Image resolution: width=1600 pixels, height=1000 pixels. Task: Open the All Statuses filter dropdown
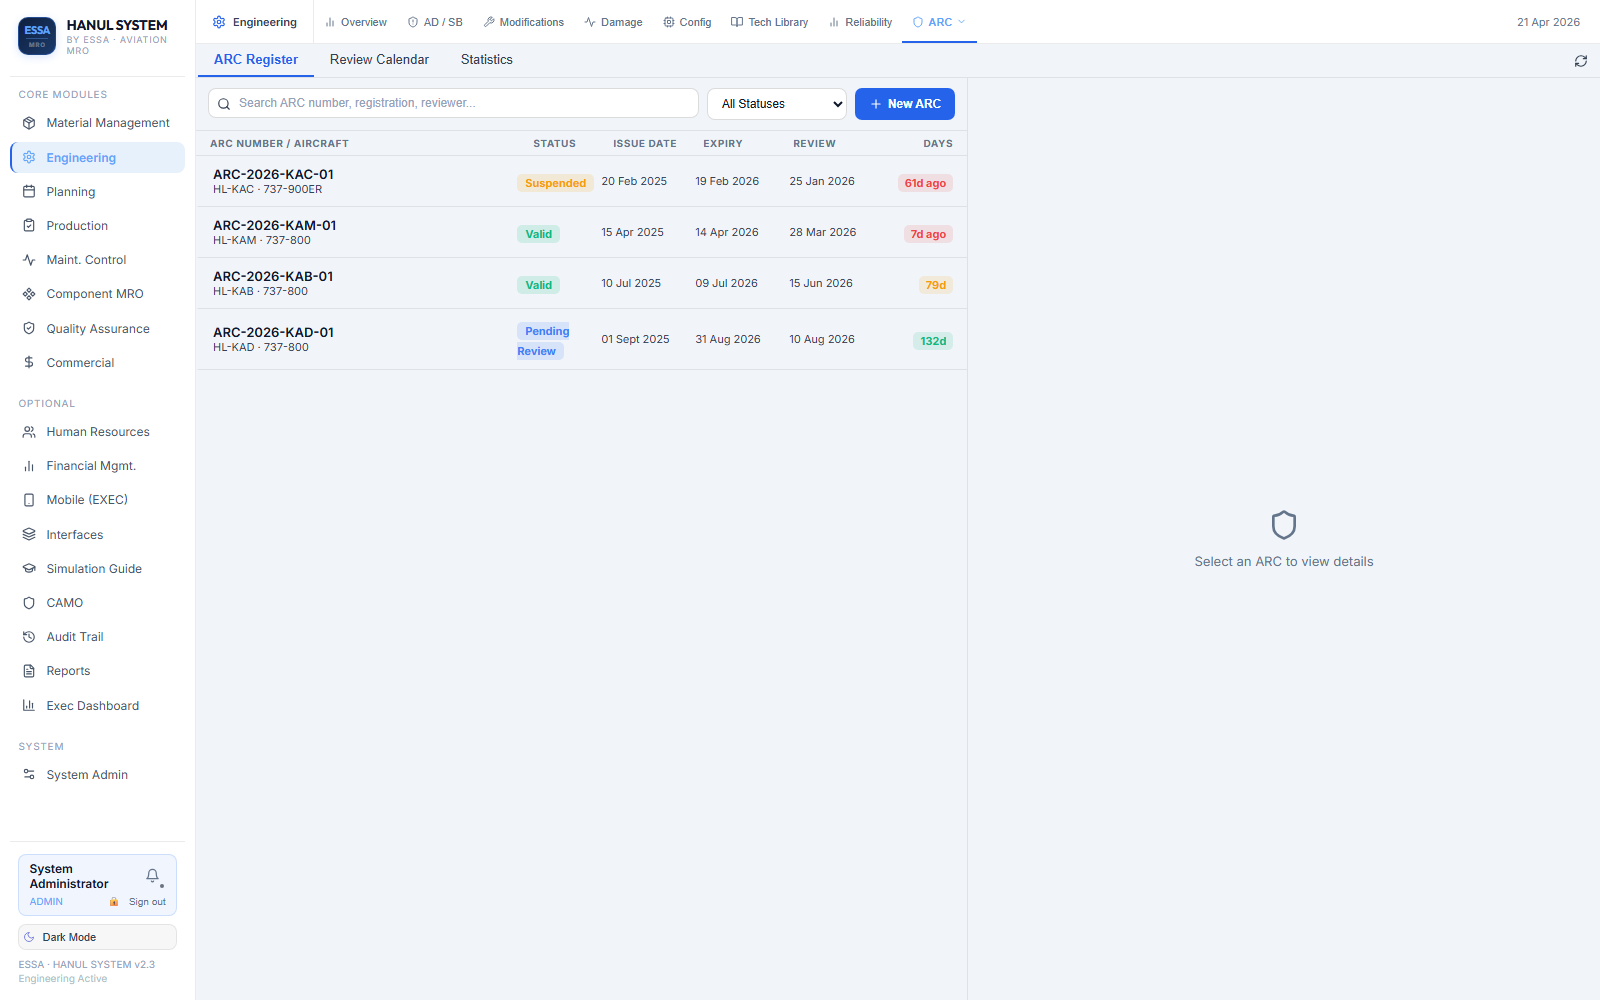[776, 104]
